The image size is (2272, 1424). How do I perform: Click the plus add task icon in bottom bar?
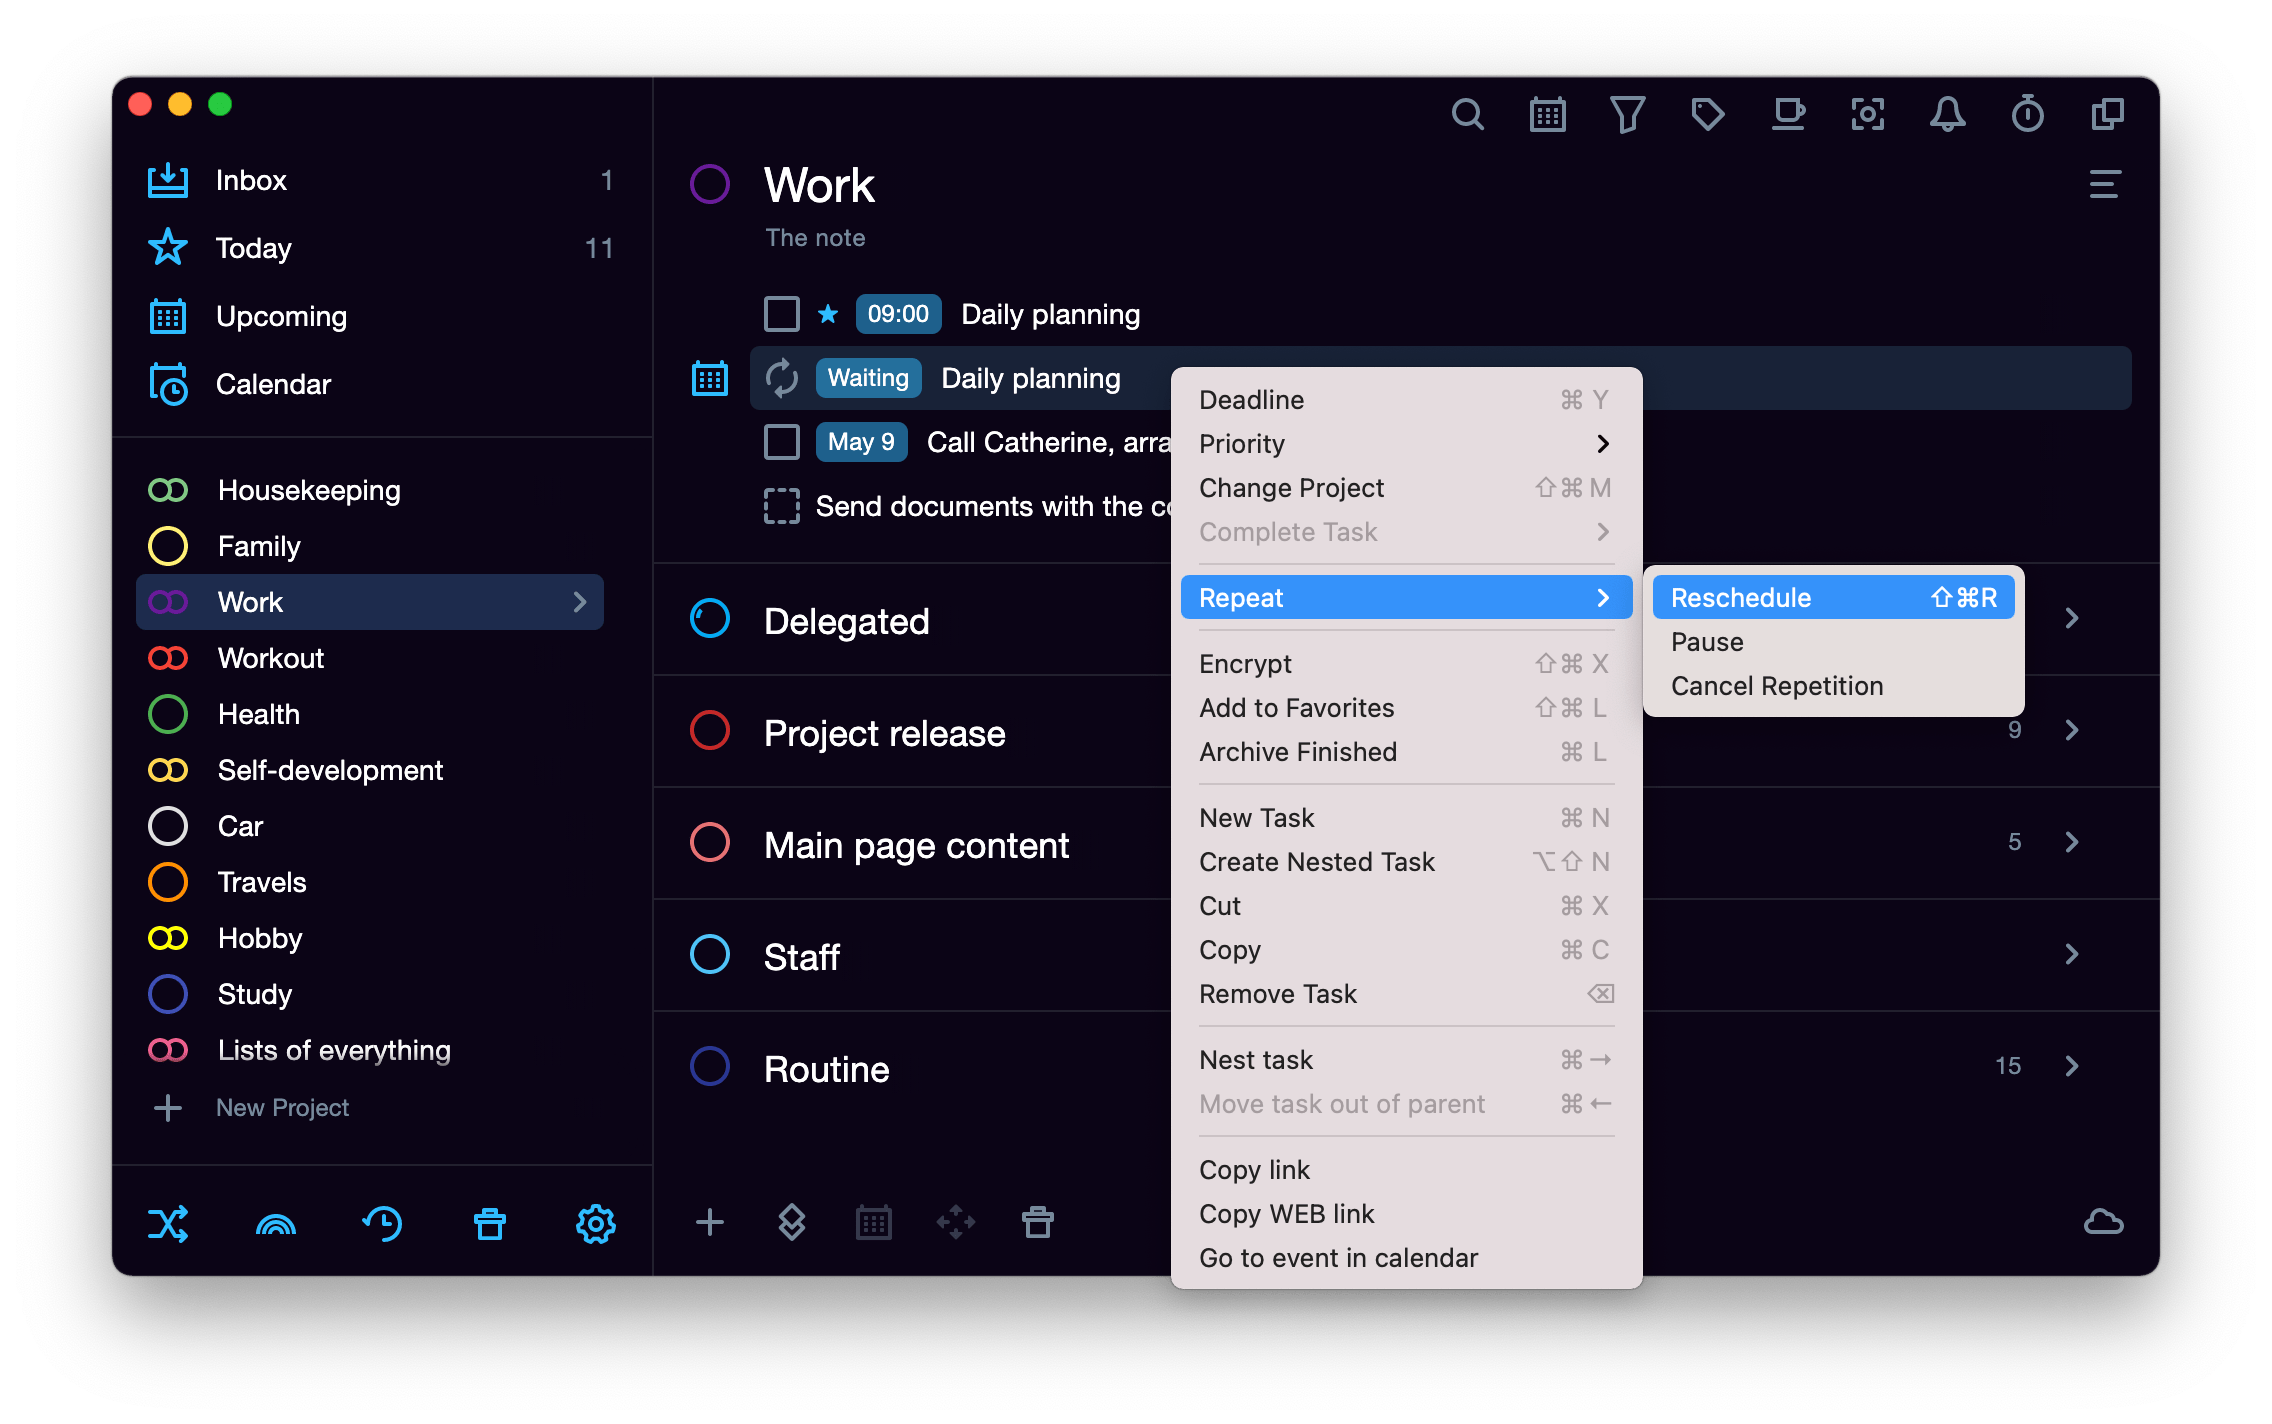709,1222
